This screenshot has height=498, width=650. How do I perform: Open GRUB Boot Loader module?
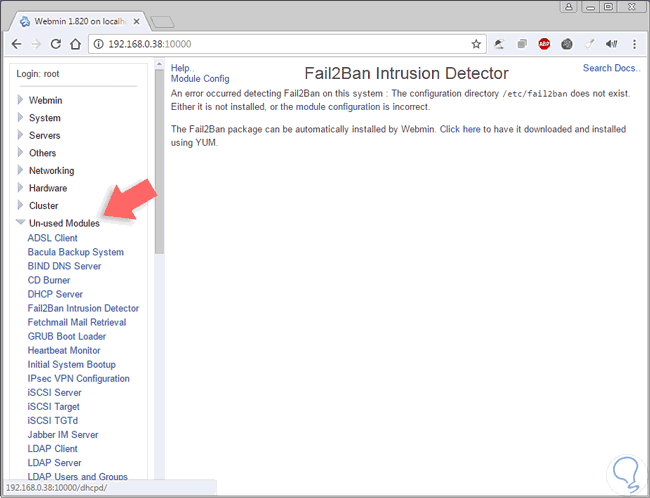[x=67, y=337]
